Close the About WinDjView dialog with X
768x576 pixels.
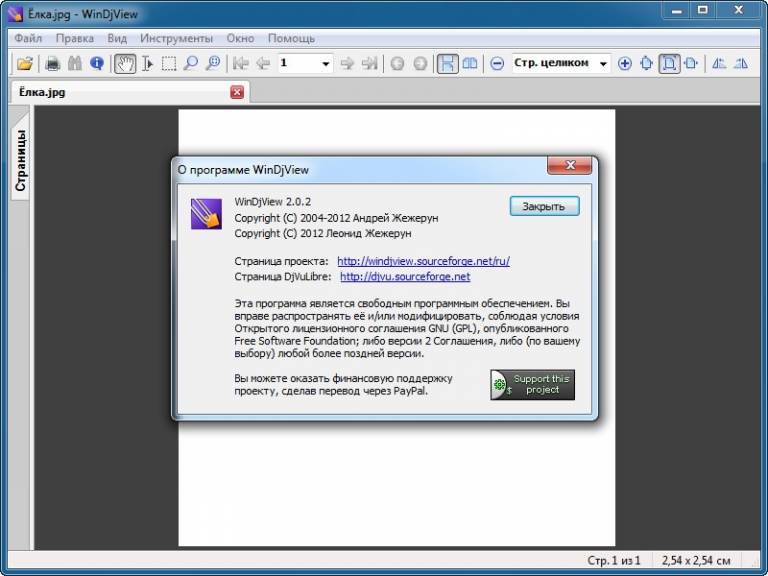tap(570, 165)
